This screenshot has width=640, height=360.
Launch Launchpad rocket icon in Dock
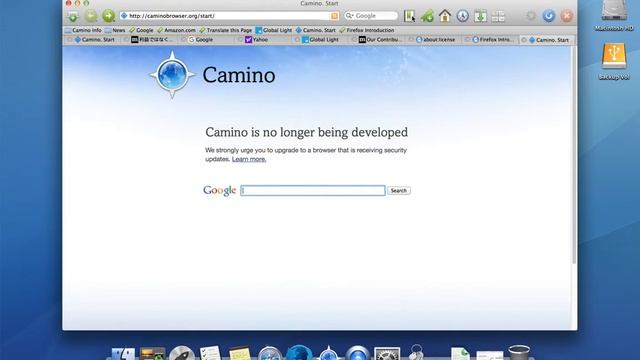coord(182,353)
